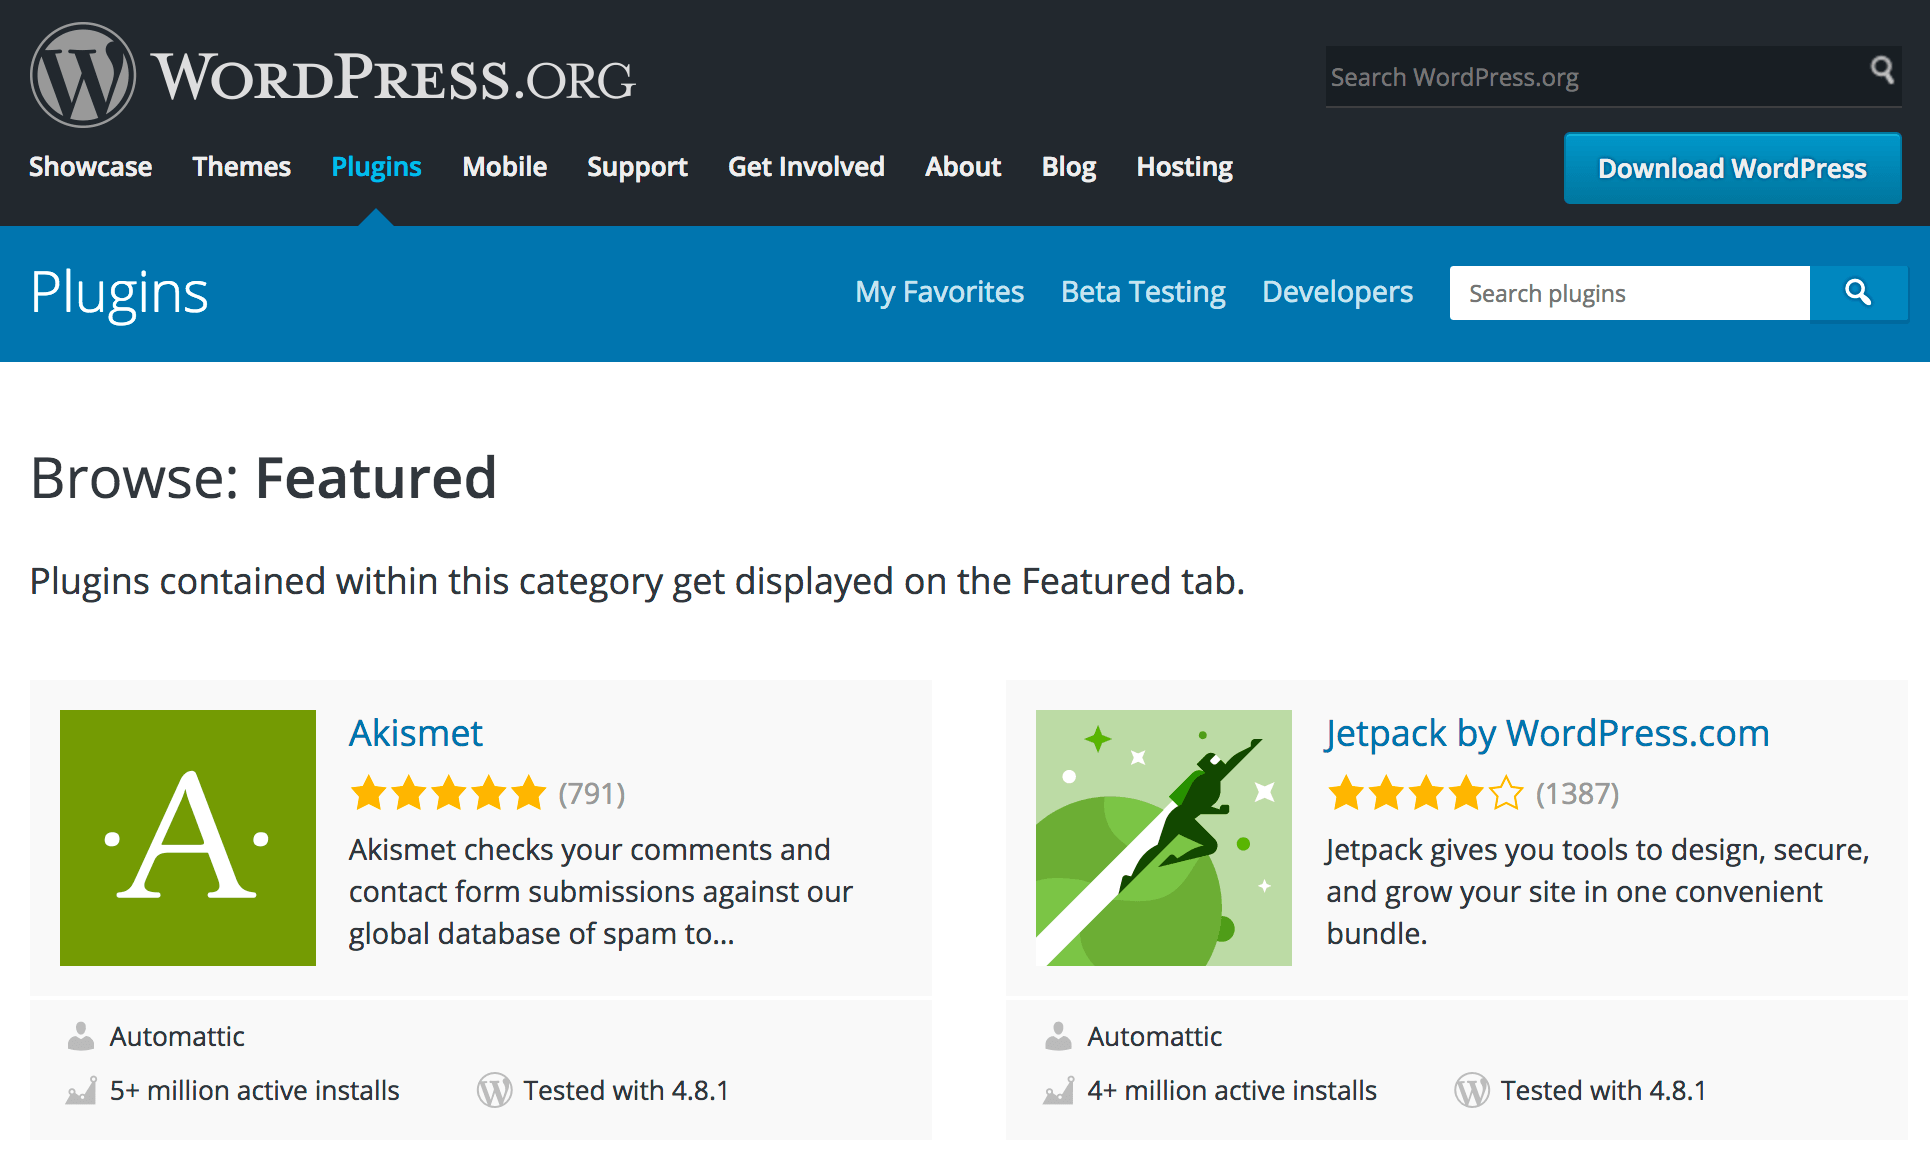The height and width of the screenshot is (1162, 1930).
Task: Click the magnifier icon in the WordPress.org search
Action: pos(1882,70)
